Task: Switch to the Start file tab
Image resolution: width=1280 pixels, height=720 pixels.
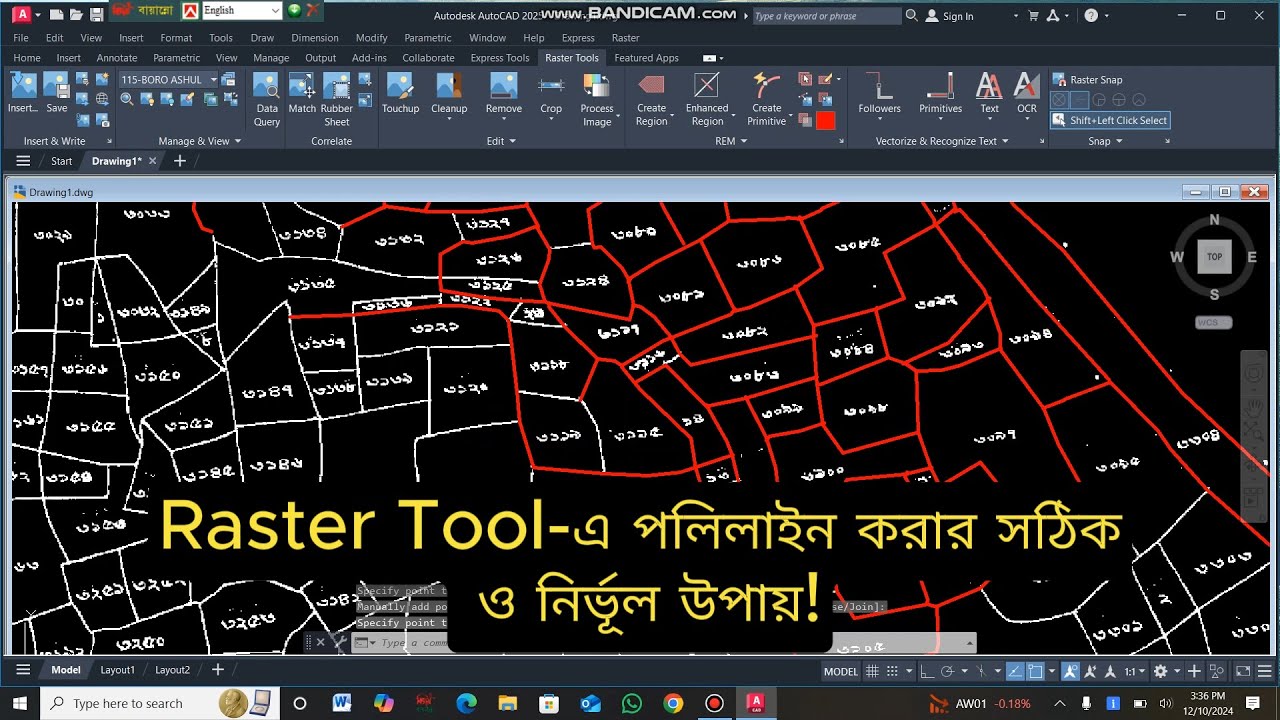Action: coord(61,161)
